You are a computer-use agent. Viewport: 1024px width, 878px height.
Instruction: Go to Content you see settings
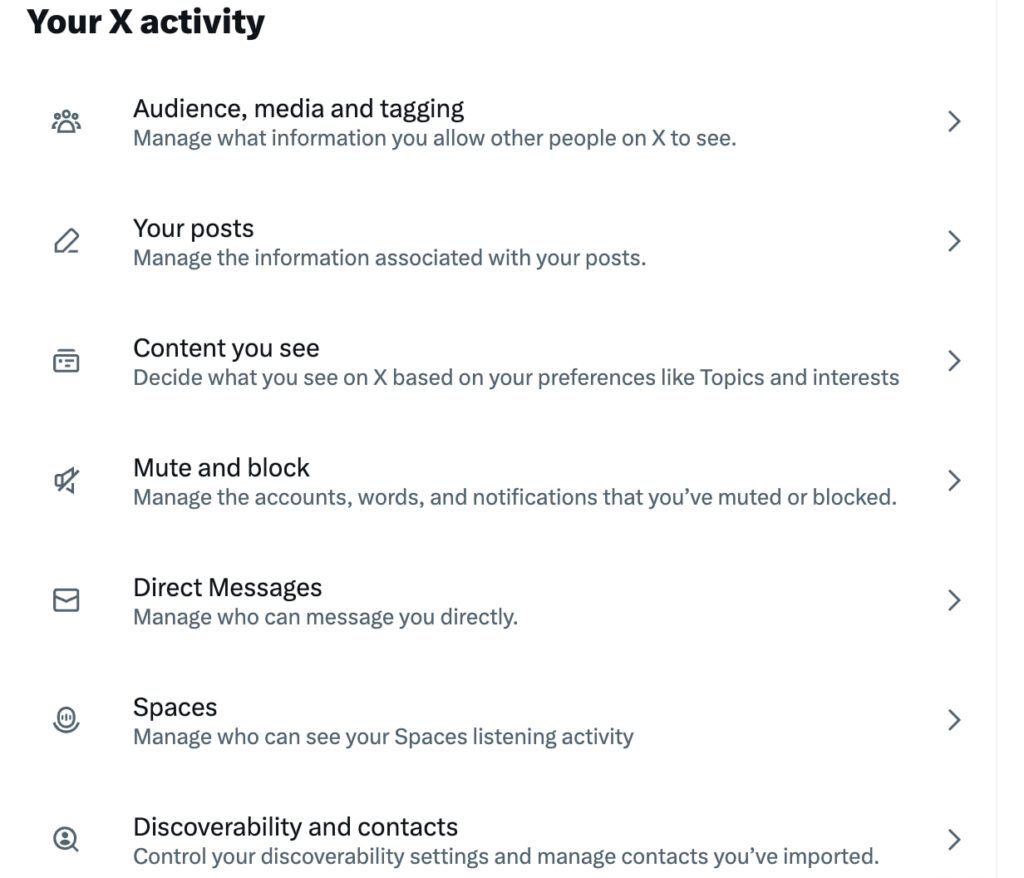click(x=226, y=348)
